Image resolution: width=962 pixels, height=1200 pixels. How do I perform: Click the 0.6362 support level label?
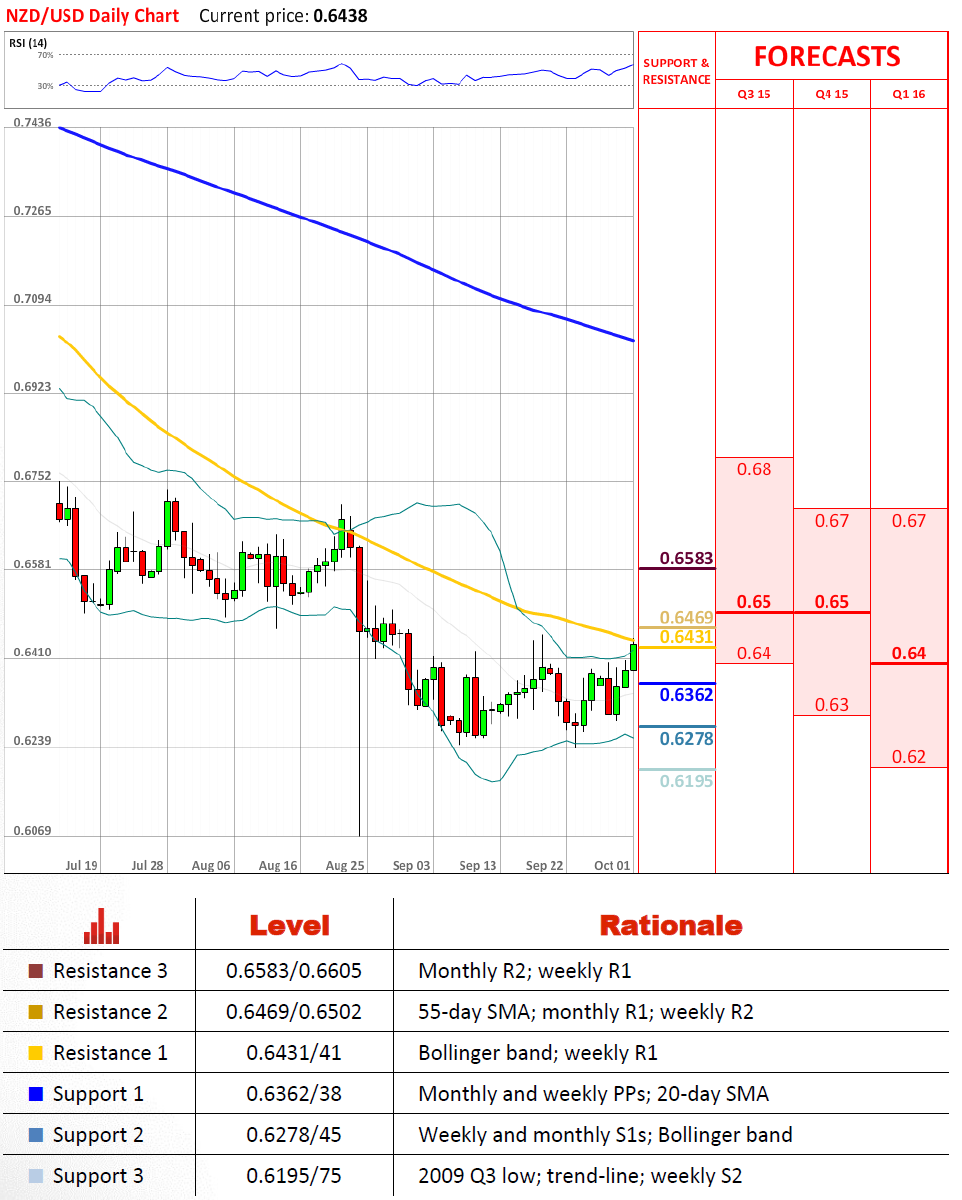[x=686, y=695]
